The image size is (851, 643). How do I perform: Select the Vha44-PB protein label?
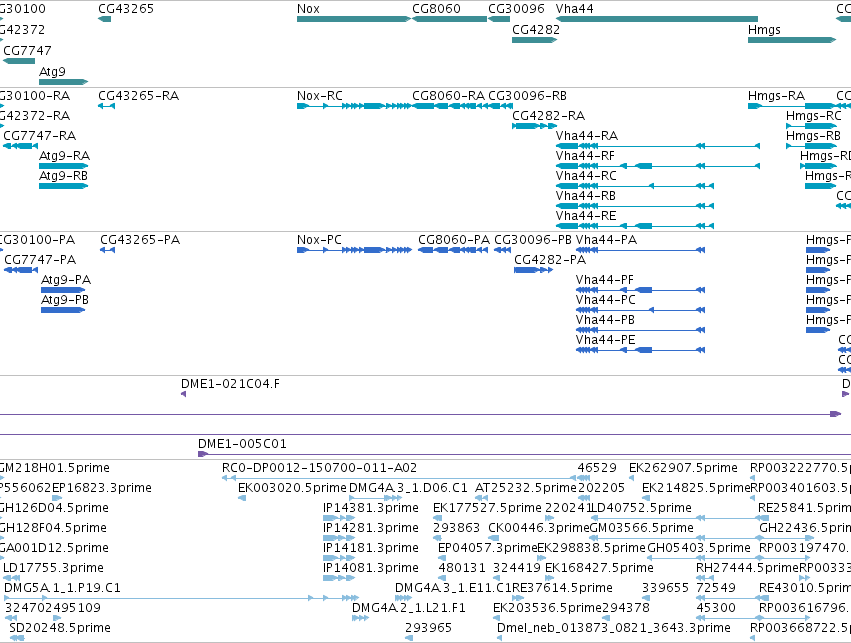605,320
